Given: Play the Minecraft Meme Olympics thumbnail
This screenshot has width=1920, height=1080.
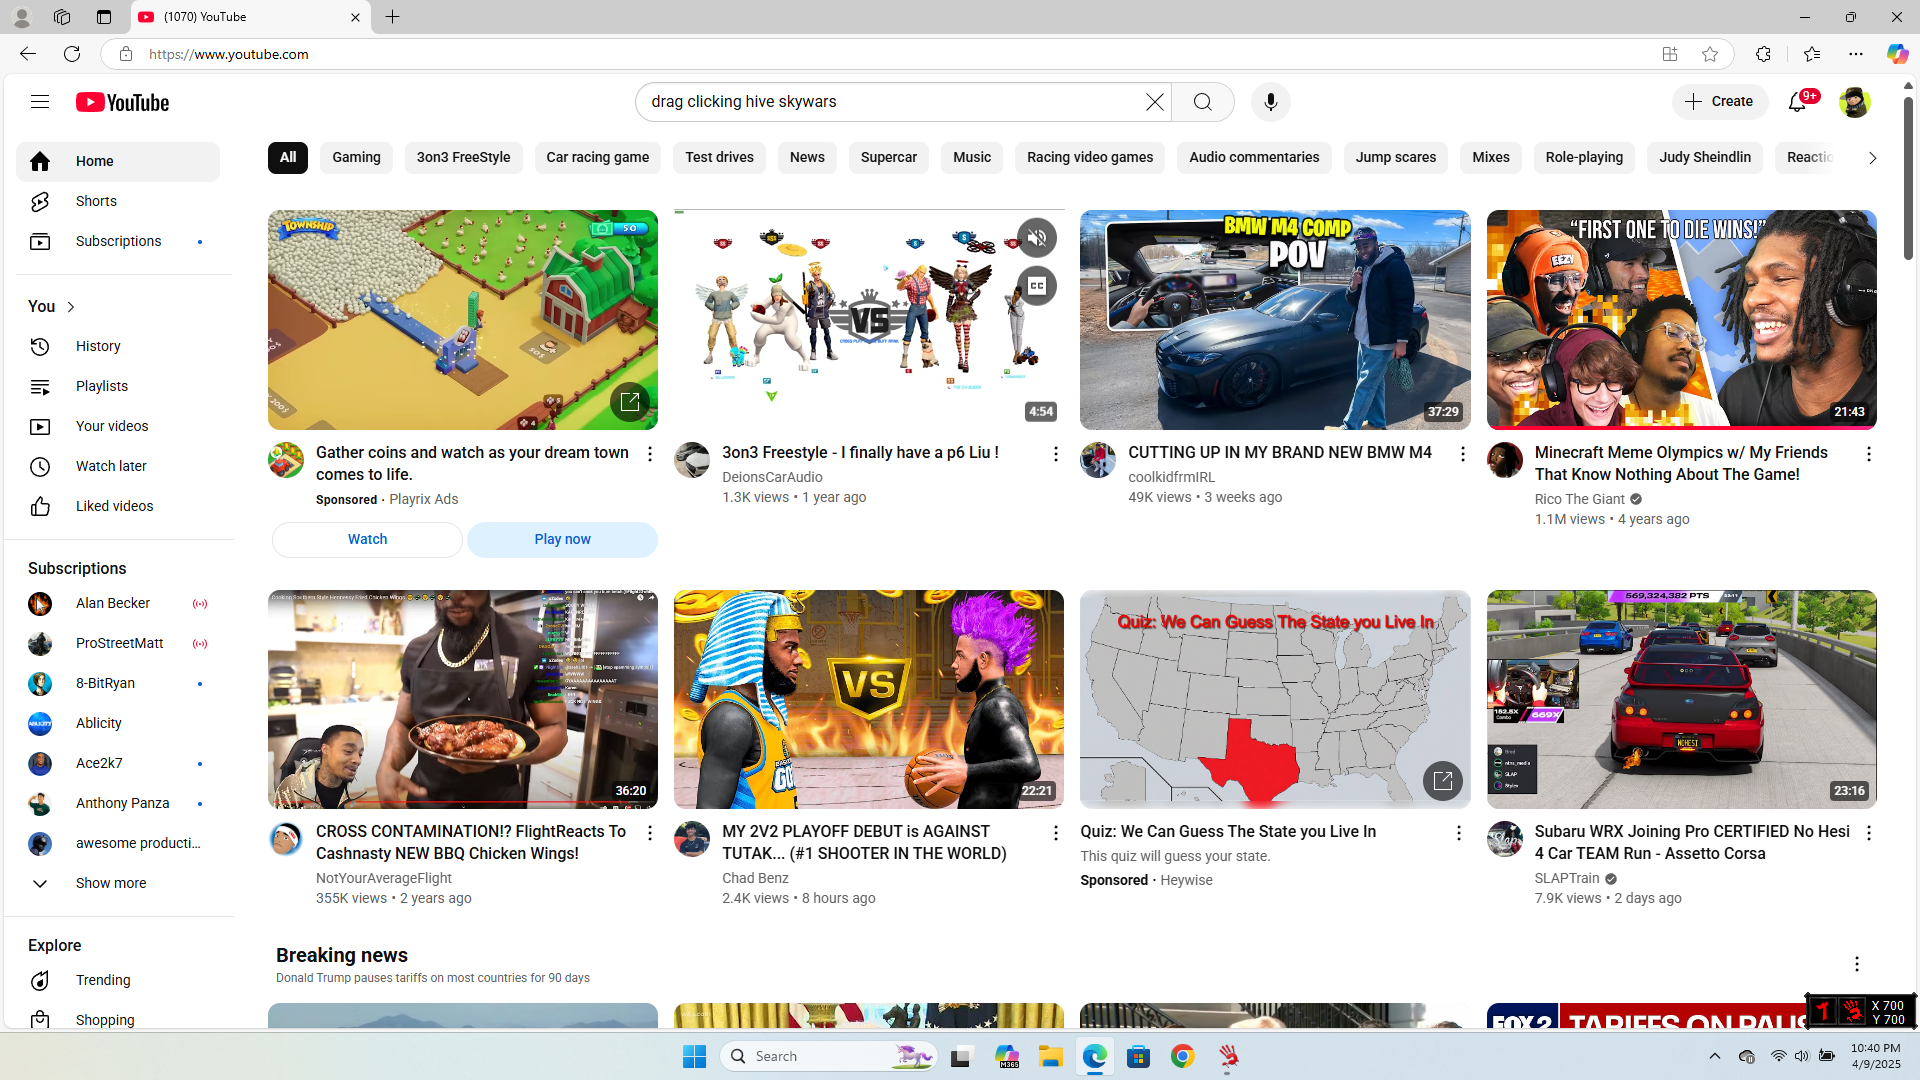Looking at the screenshot, I should click(1681, 320).
